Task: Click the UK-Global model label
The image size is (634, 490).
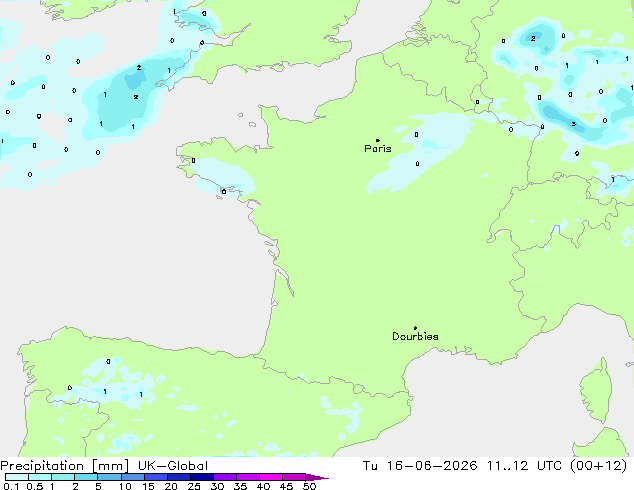Action: coord(173,466)
